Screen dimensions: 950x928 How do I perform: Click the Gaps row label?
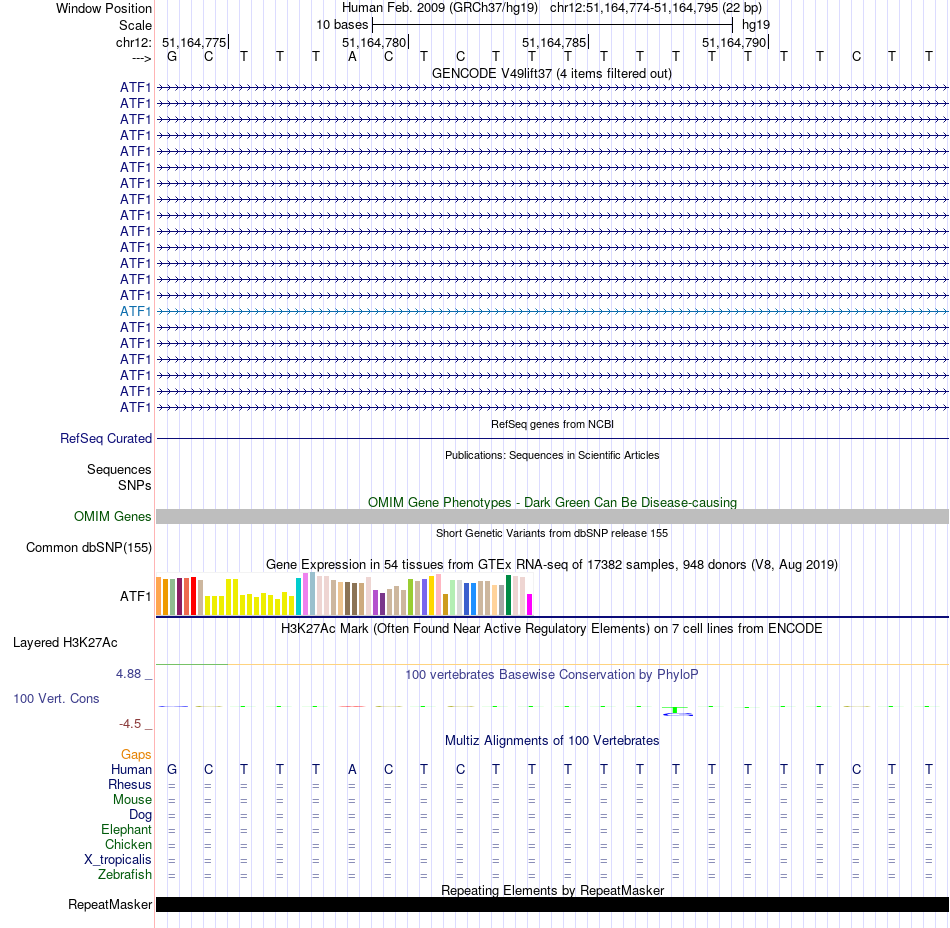click(x=136, y=754)
